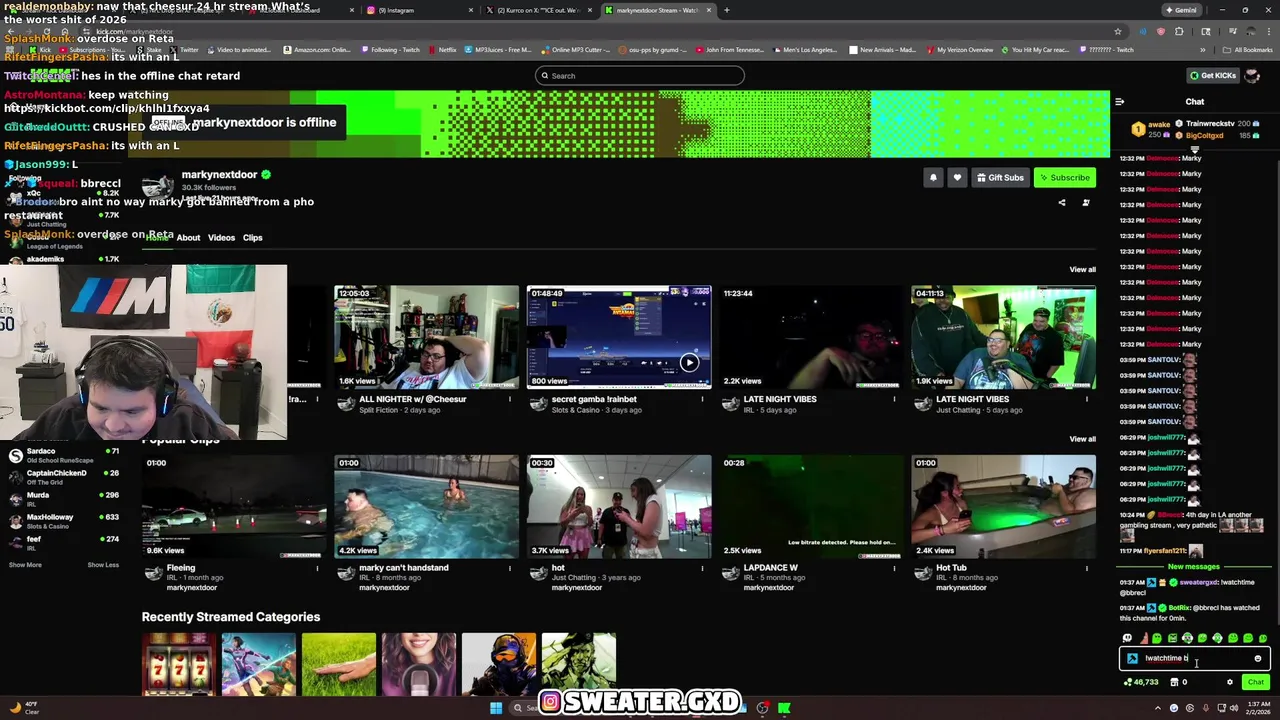Open the ALL NIGHTER w/ @Cheesur video thumbnail

pyautogui.click(x=426, y=337)
